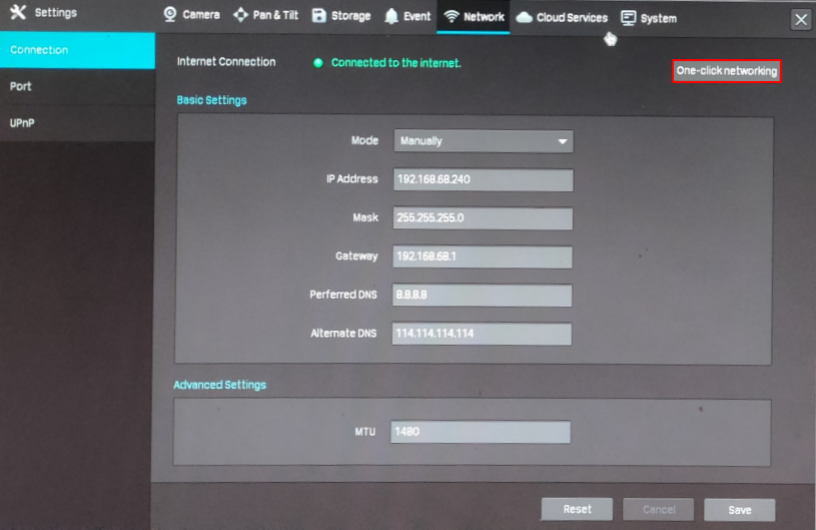
Task: Click the Cloud Services cloud icon
Action: (x=524, y=17)
